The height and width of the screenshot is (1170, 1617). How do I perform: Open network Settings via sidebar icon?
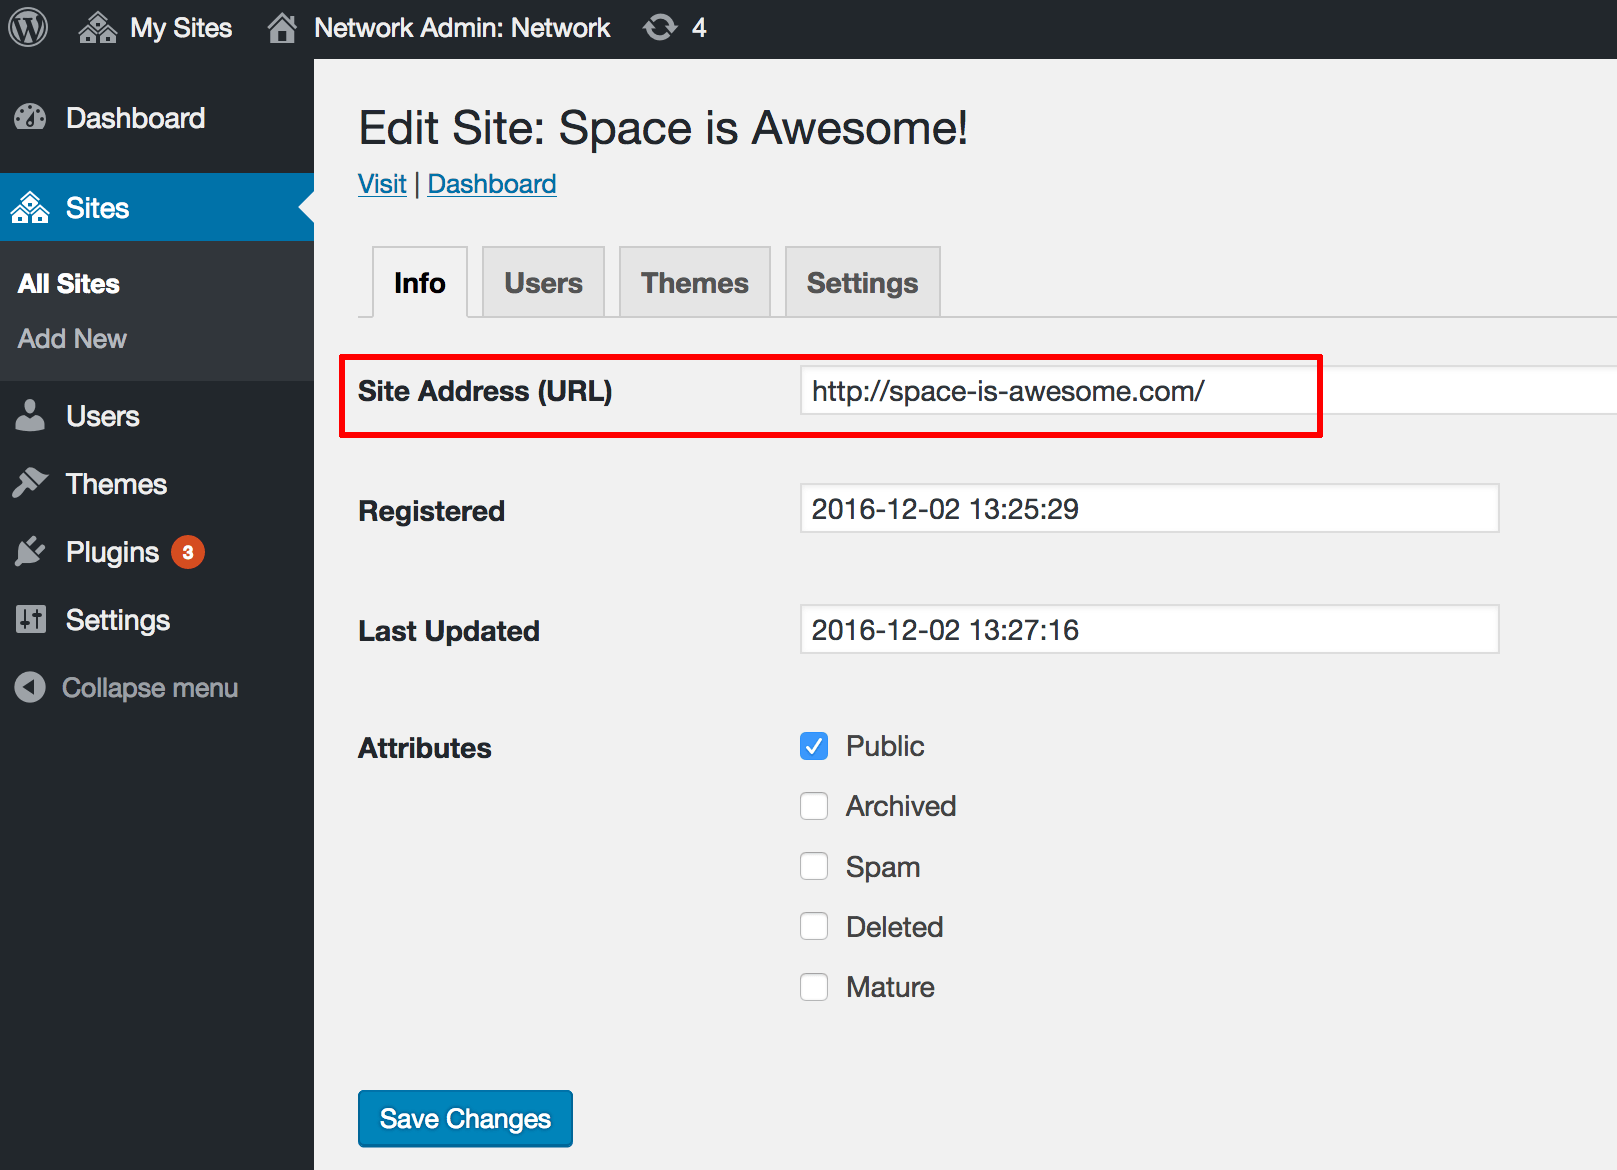(30, 619)
